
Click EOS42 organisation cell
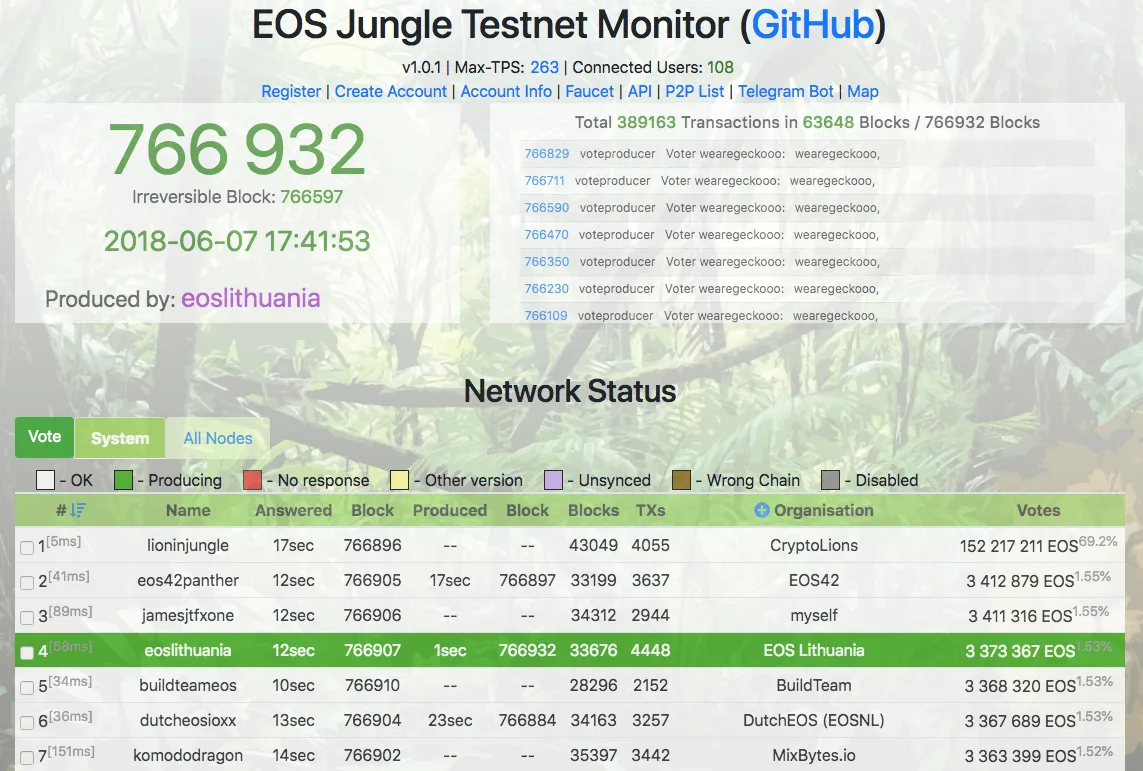(814, 580)
